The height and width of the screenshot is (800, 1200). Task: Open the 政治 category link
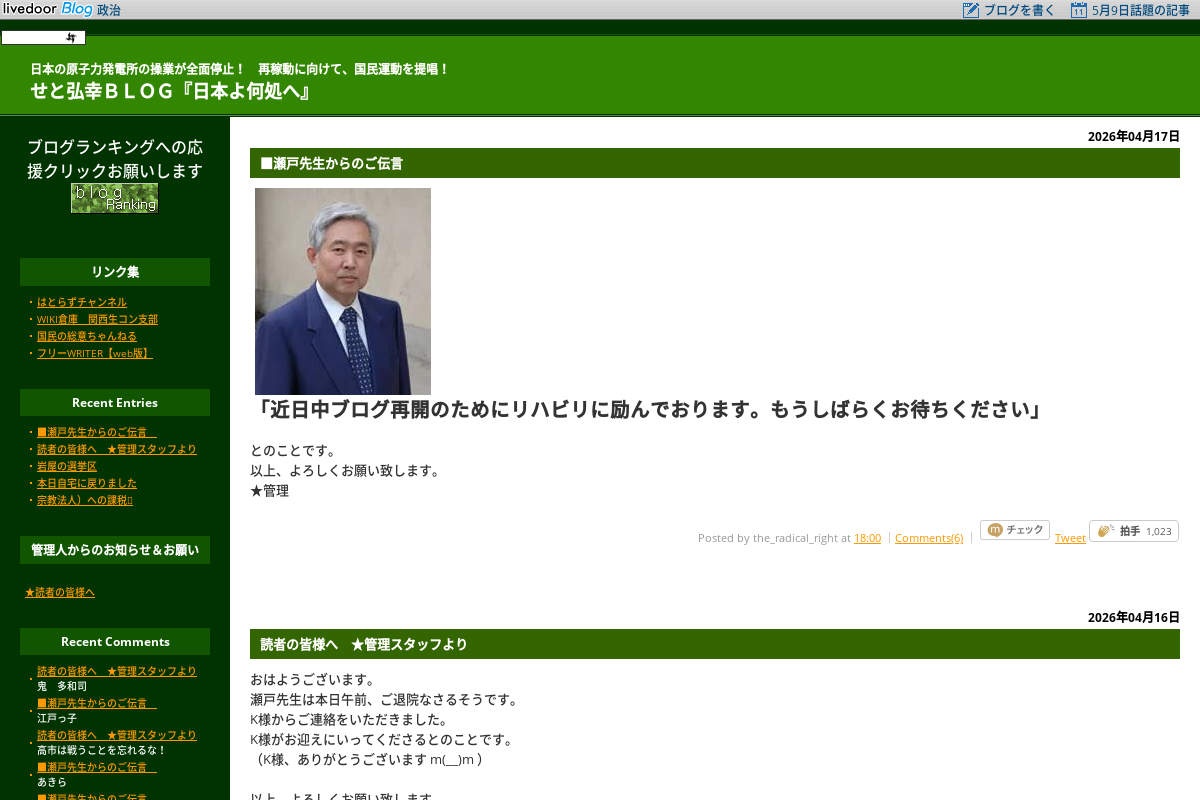click(108, 10)
